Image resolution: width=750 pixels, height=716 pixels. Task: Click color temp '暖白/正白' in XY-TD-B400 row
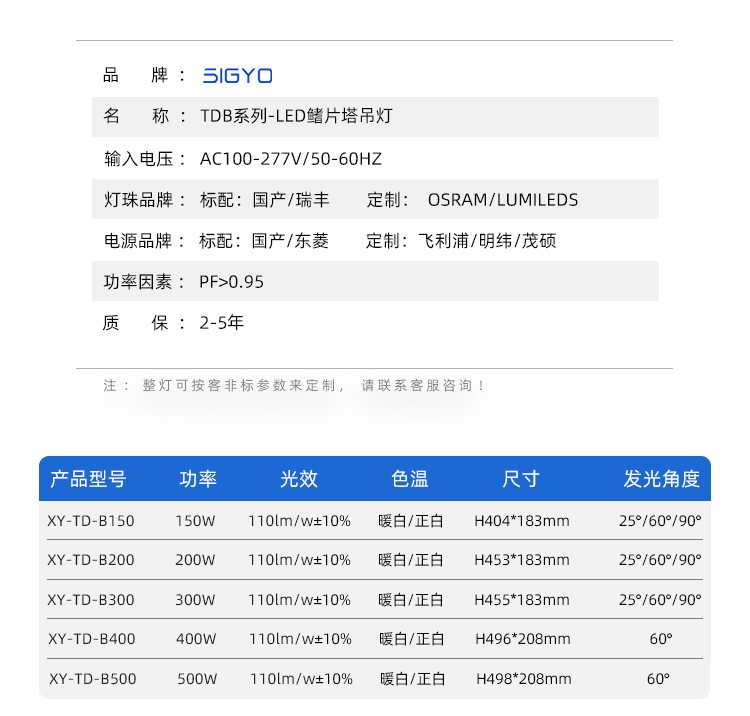click(x=412, y=639)
